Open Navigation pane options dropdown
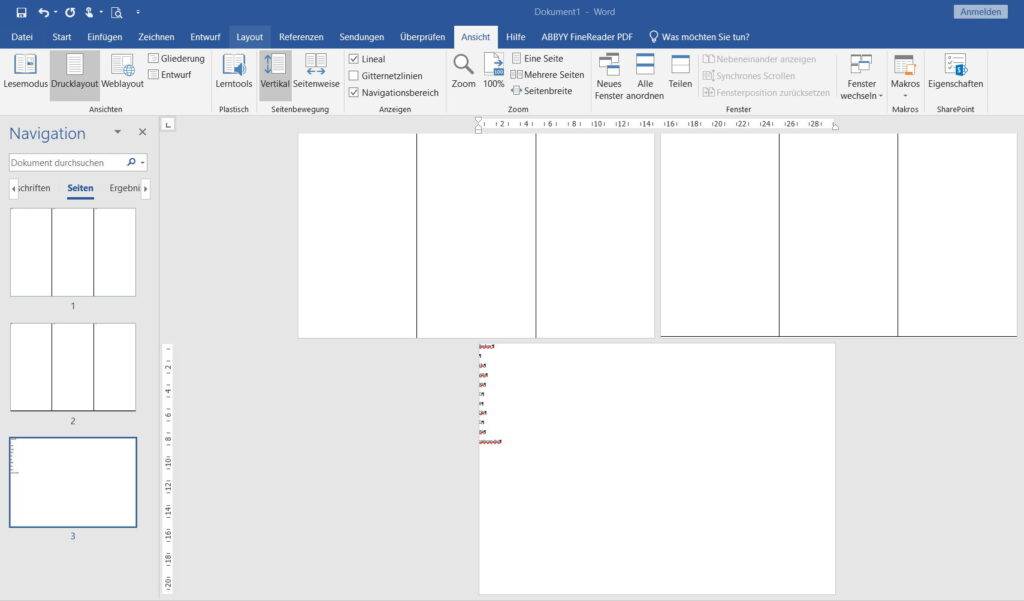Viewport: 1024px width, 601px height. point(118,132)
